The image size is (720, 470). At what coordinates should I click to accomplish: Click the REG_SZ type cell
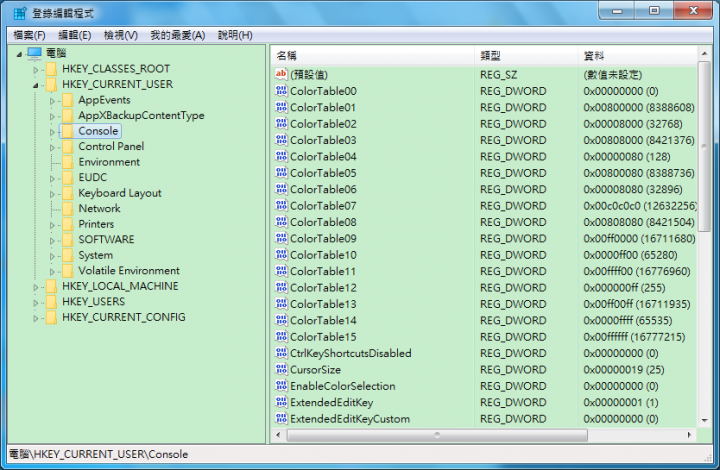[x=498, y=74]
